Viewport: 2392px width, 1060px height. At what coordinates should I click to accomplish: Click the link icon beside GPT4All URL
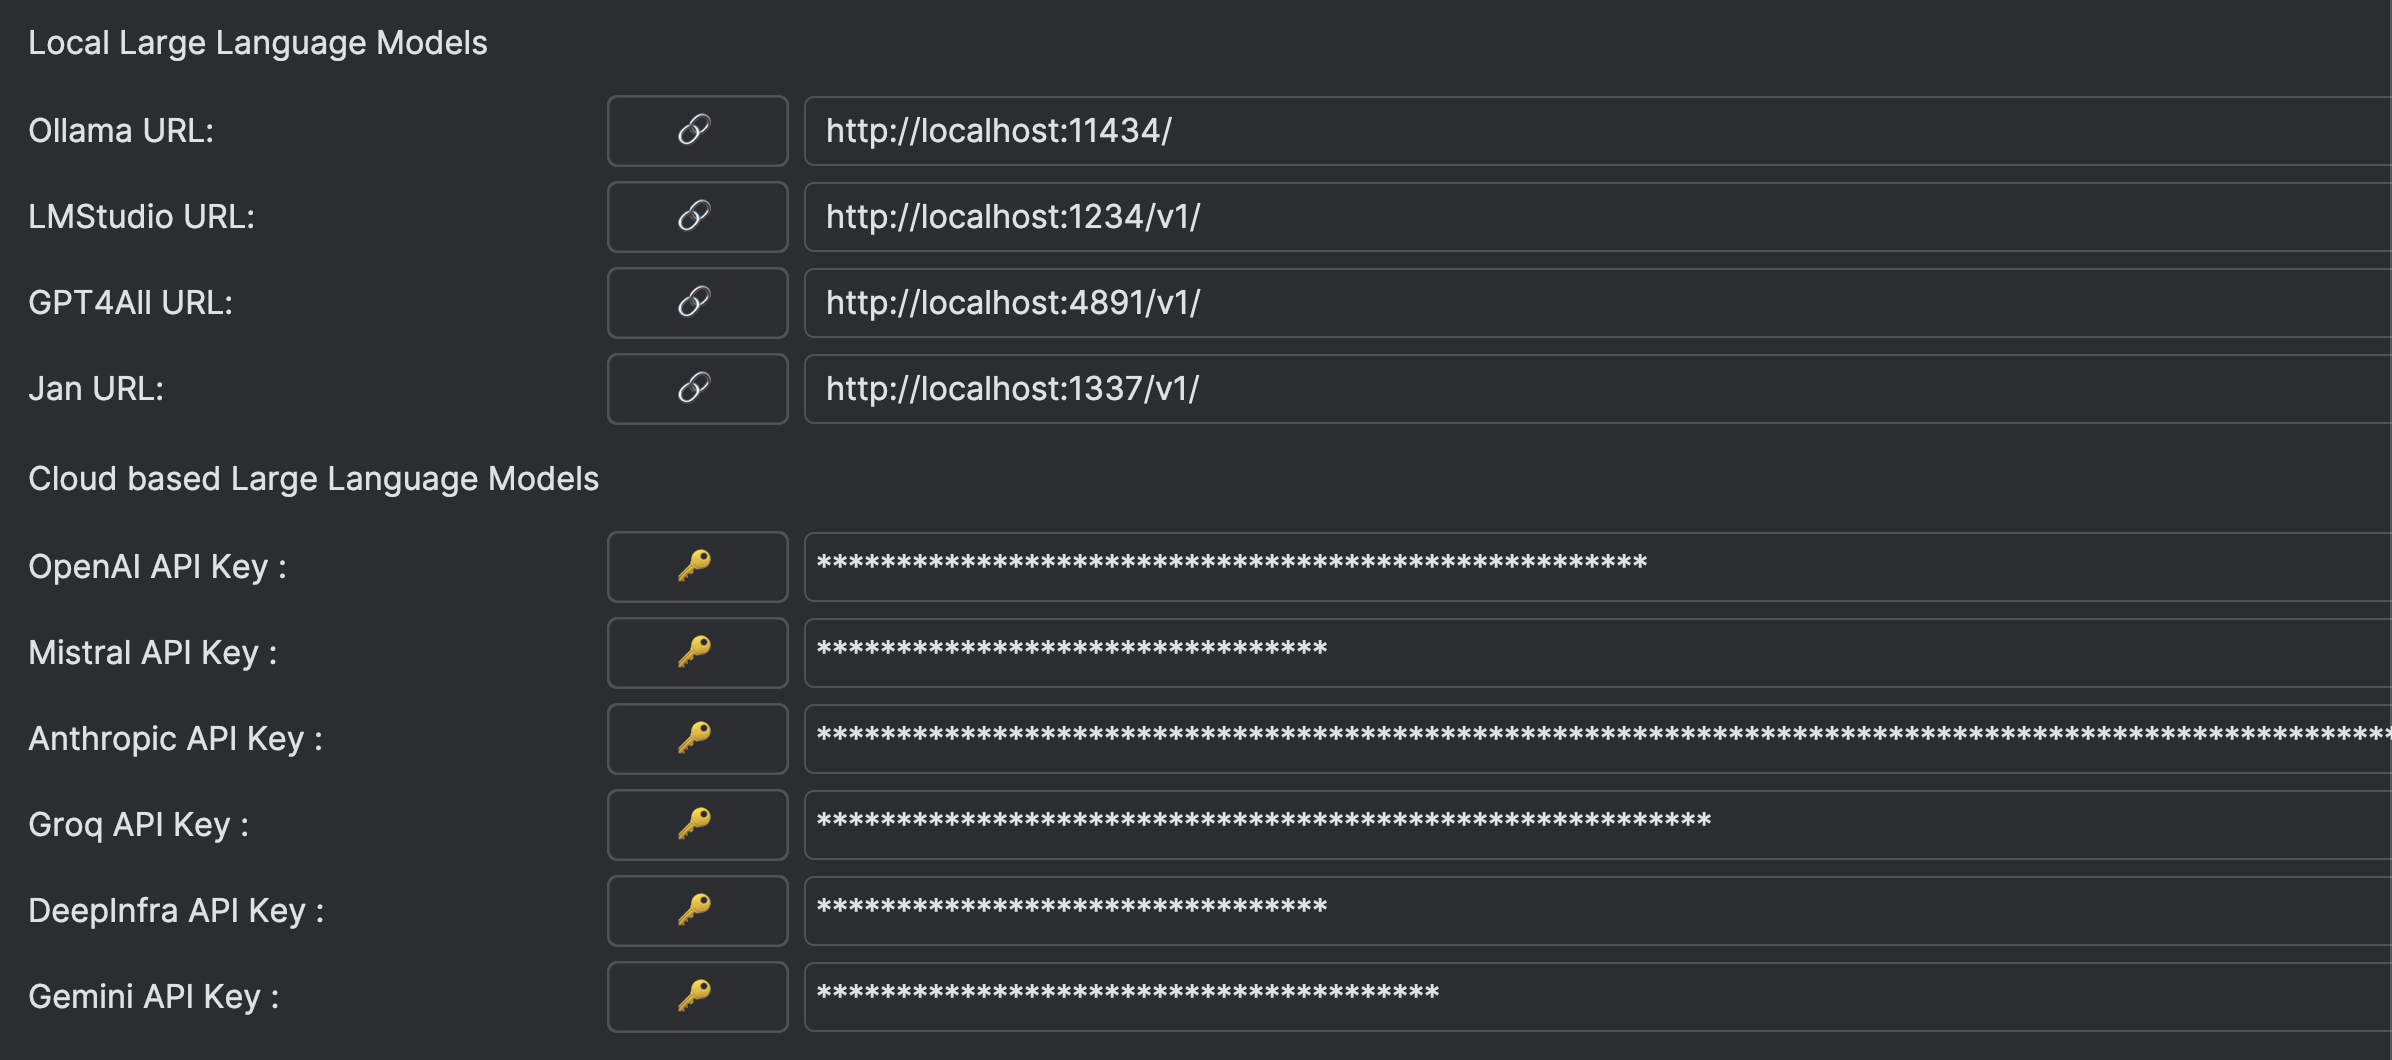pyautogui.click(x=697, y=303)
